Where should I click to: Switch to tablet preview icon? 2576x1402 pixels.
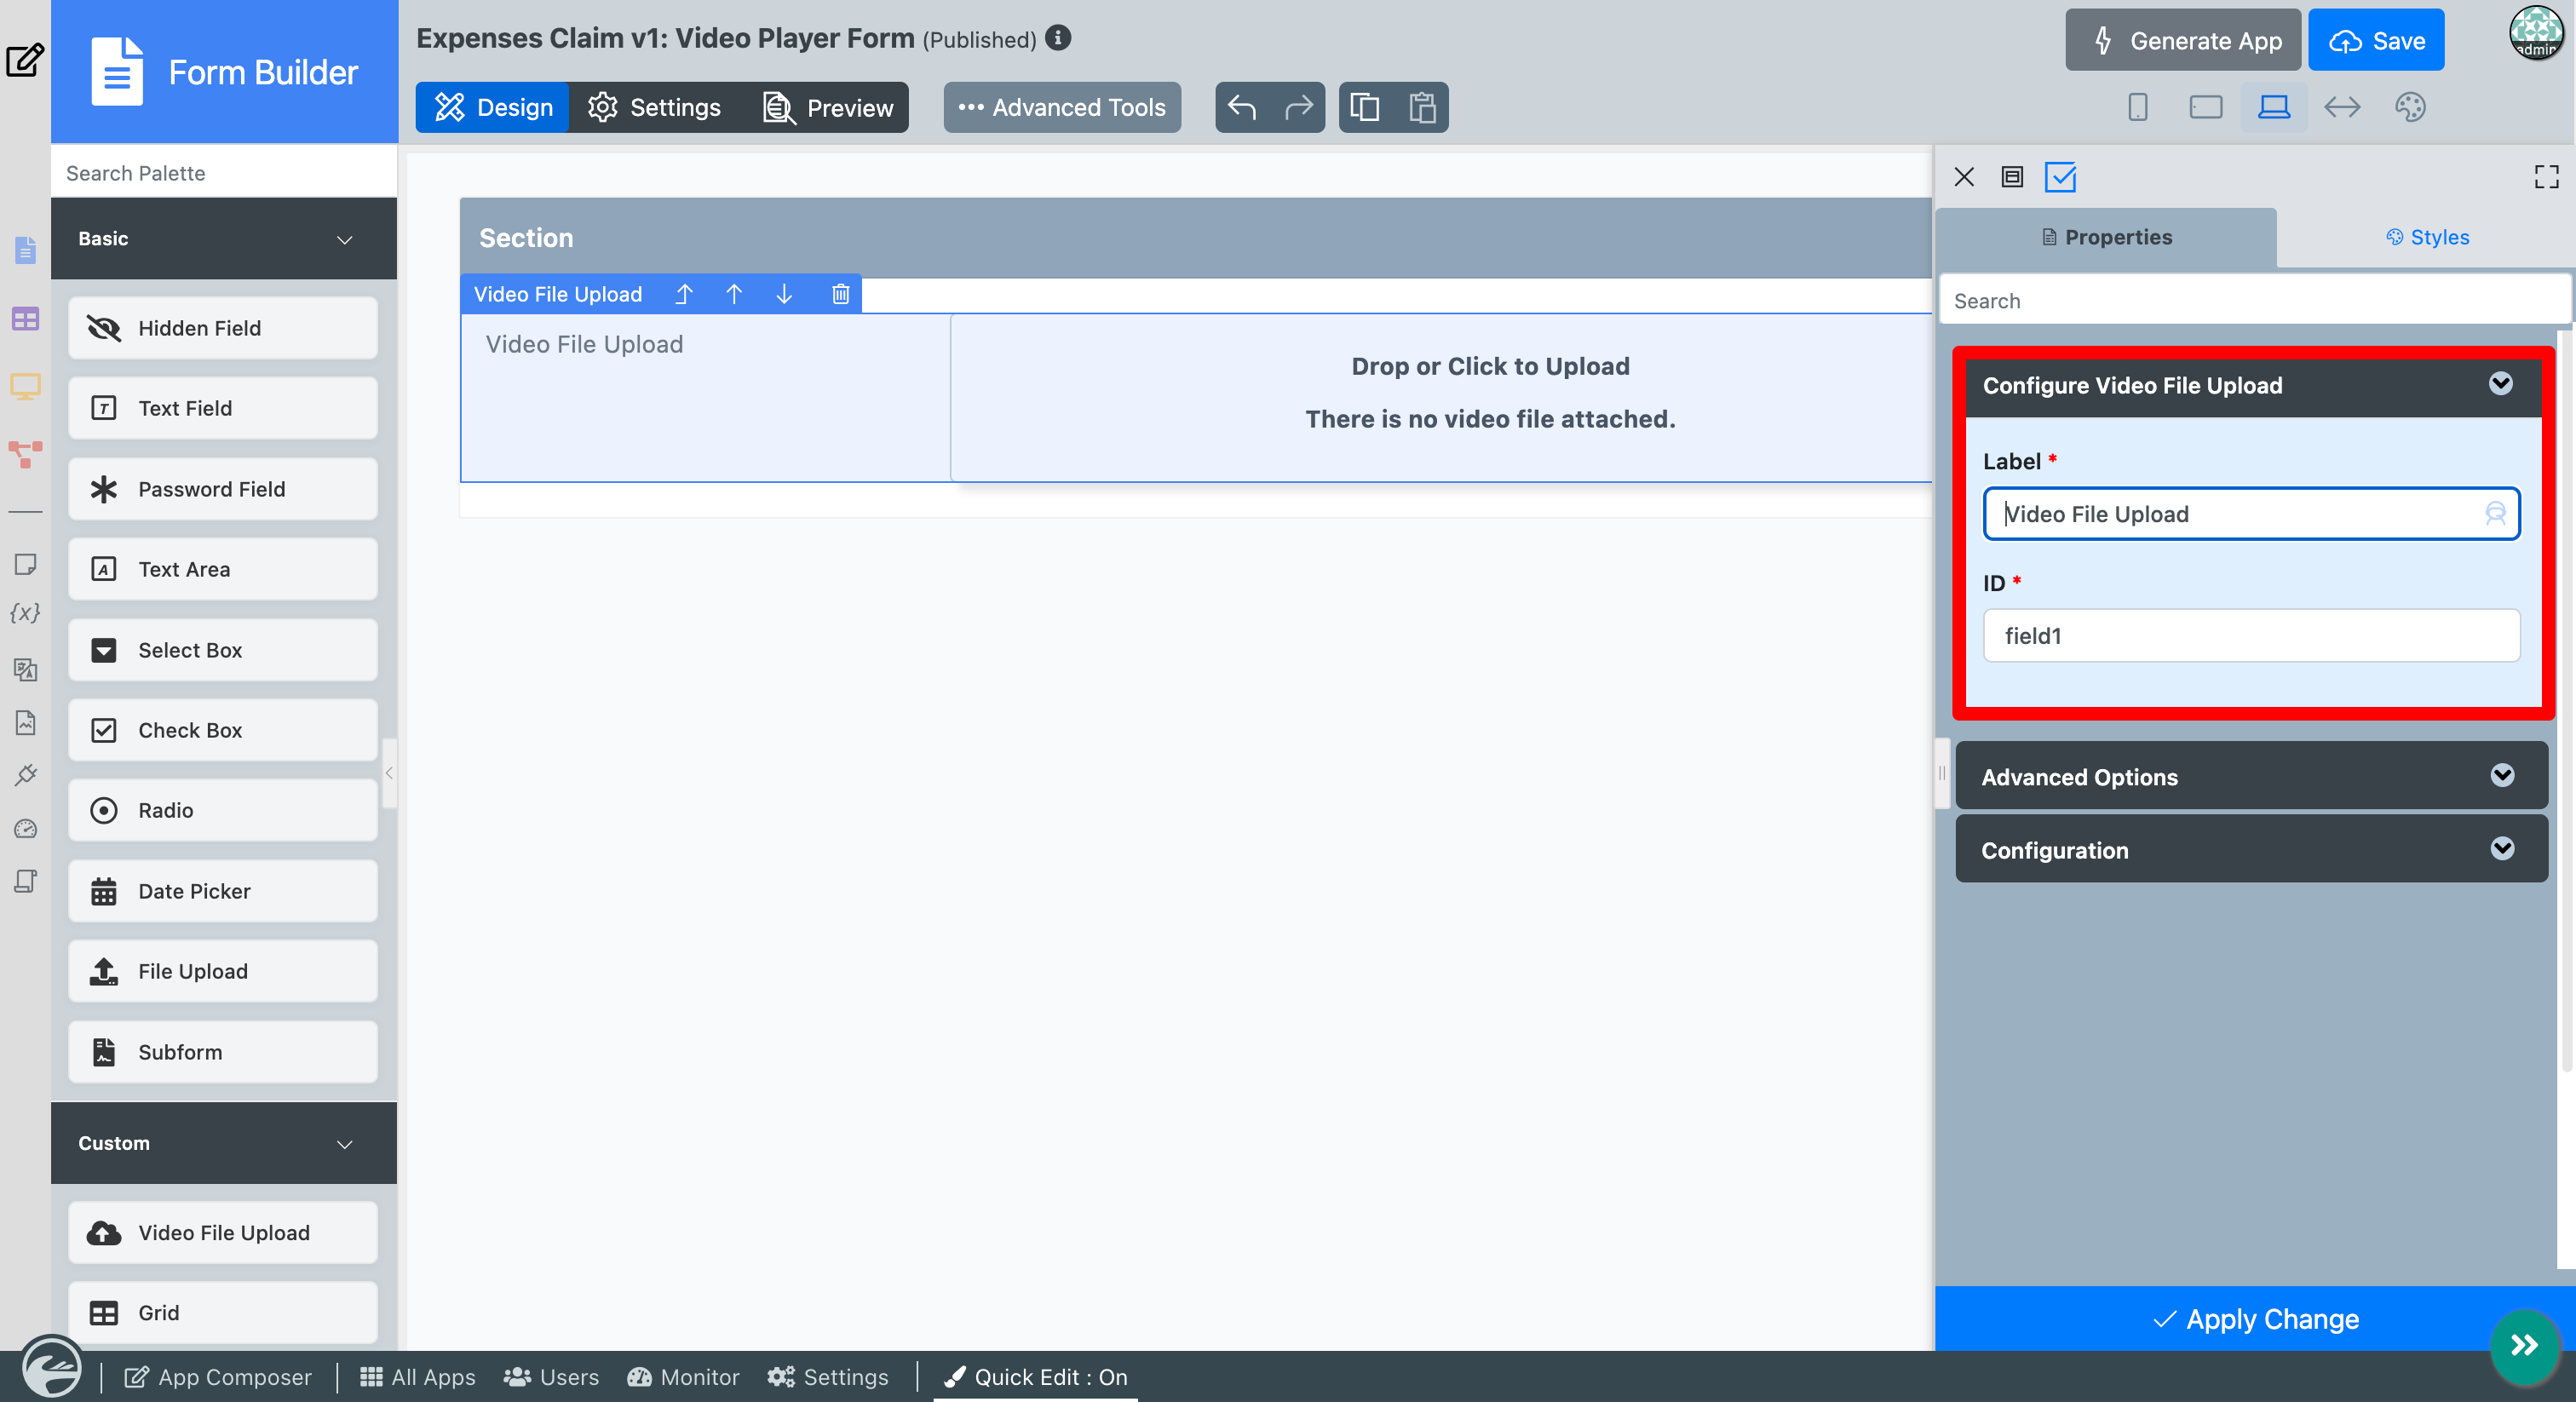click(x=2205, y=107)
